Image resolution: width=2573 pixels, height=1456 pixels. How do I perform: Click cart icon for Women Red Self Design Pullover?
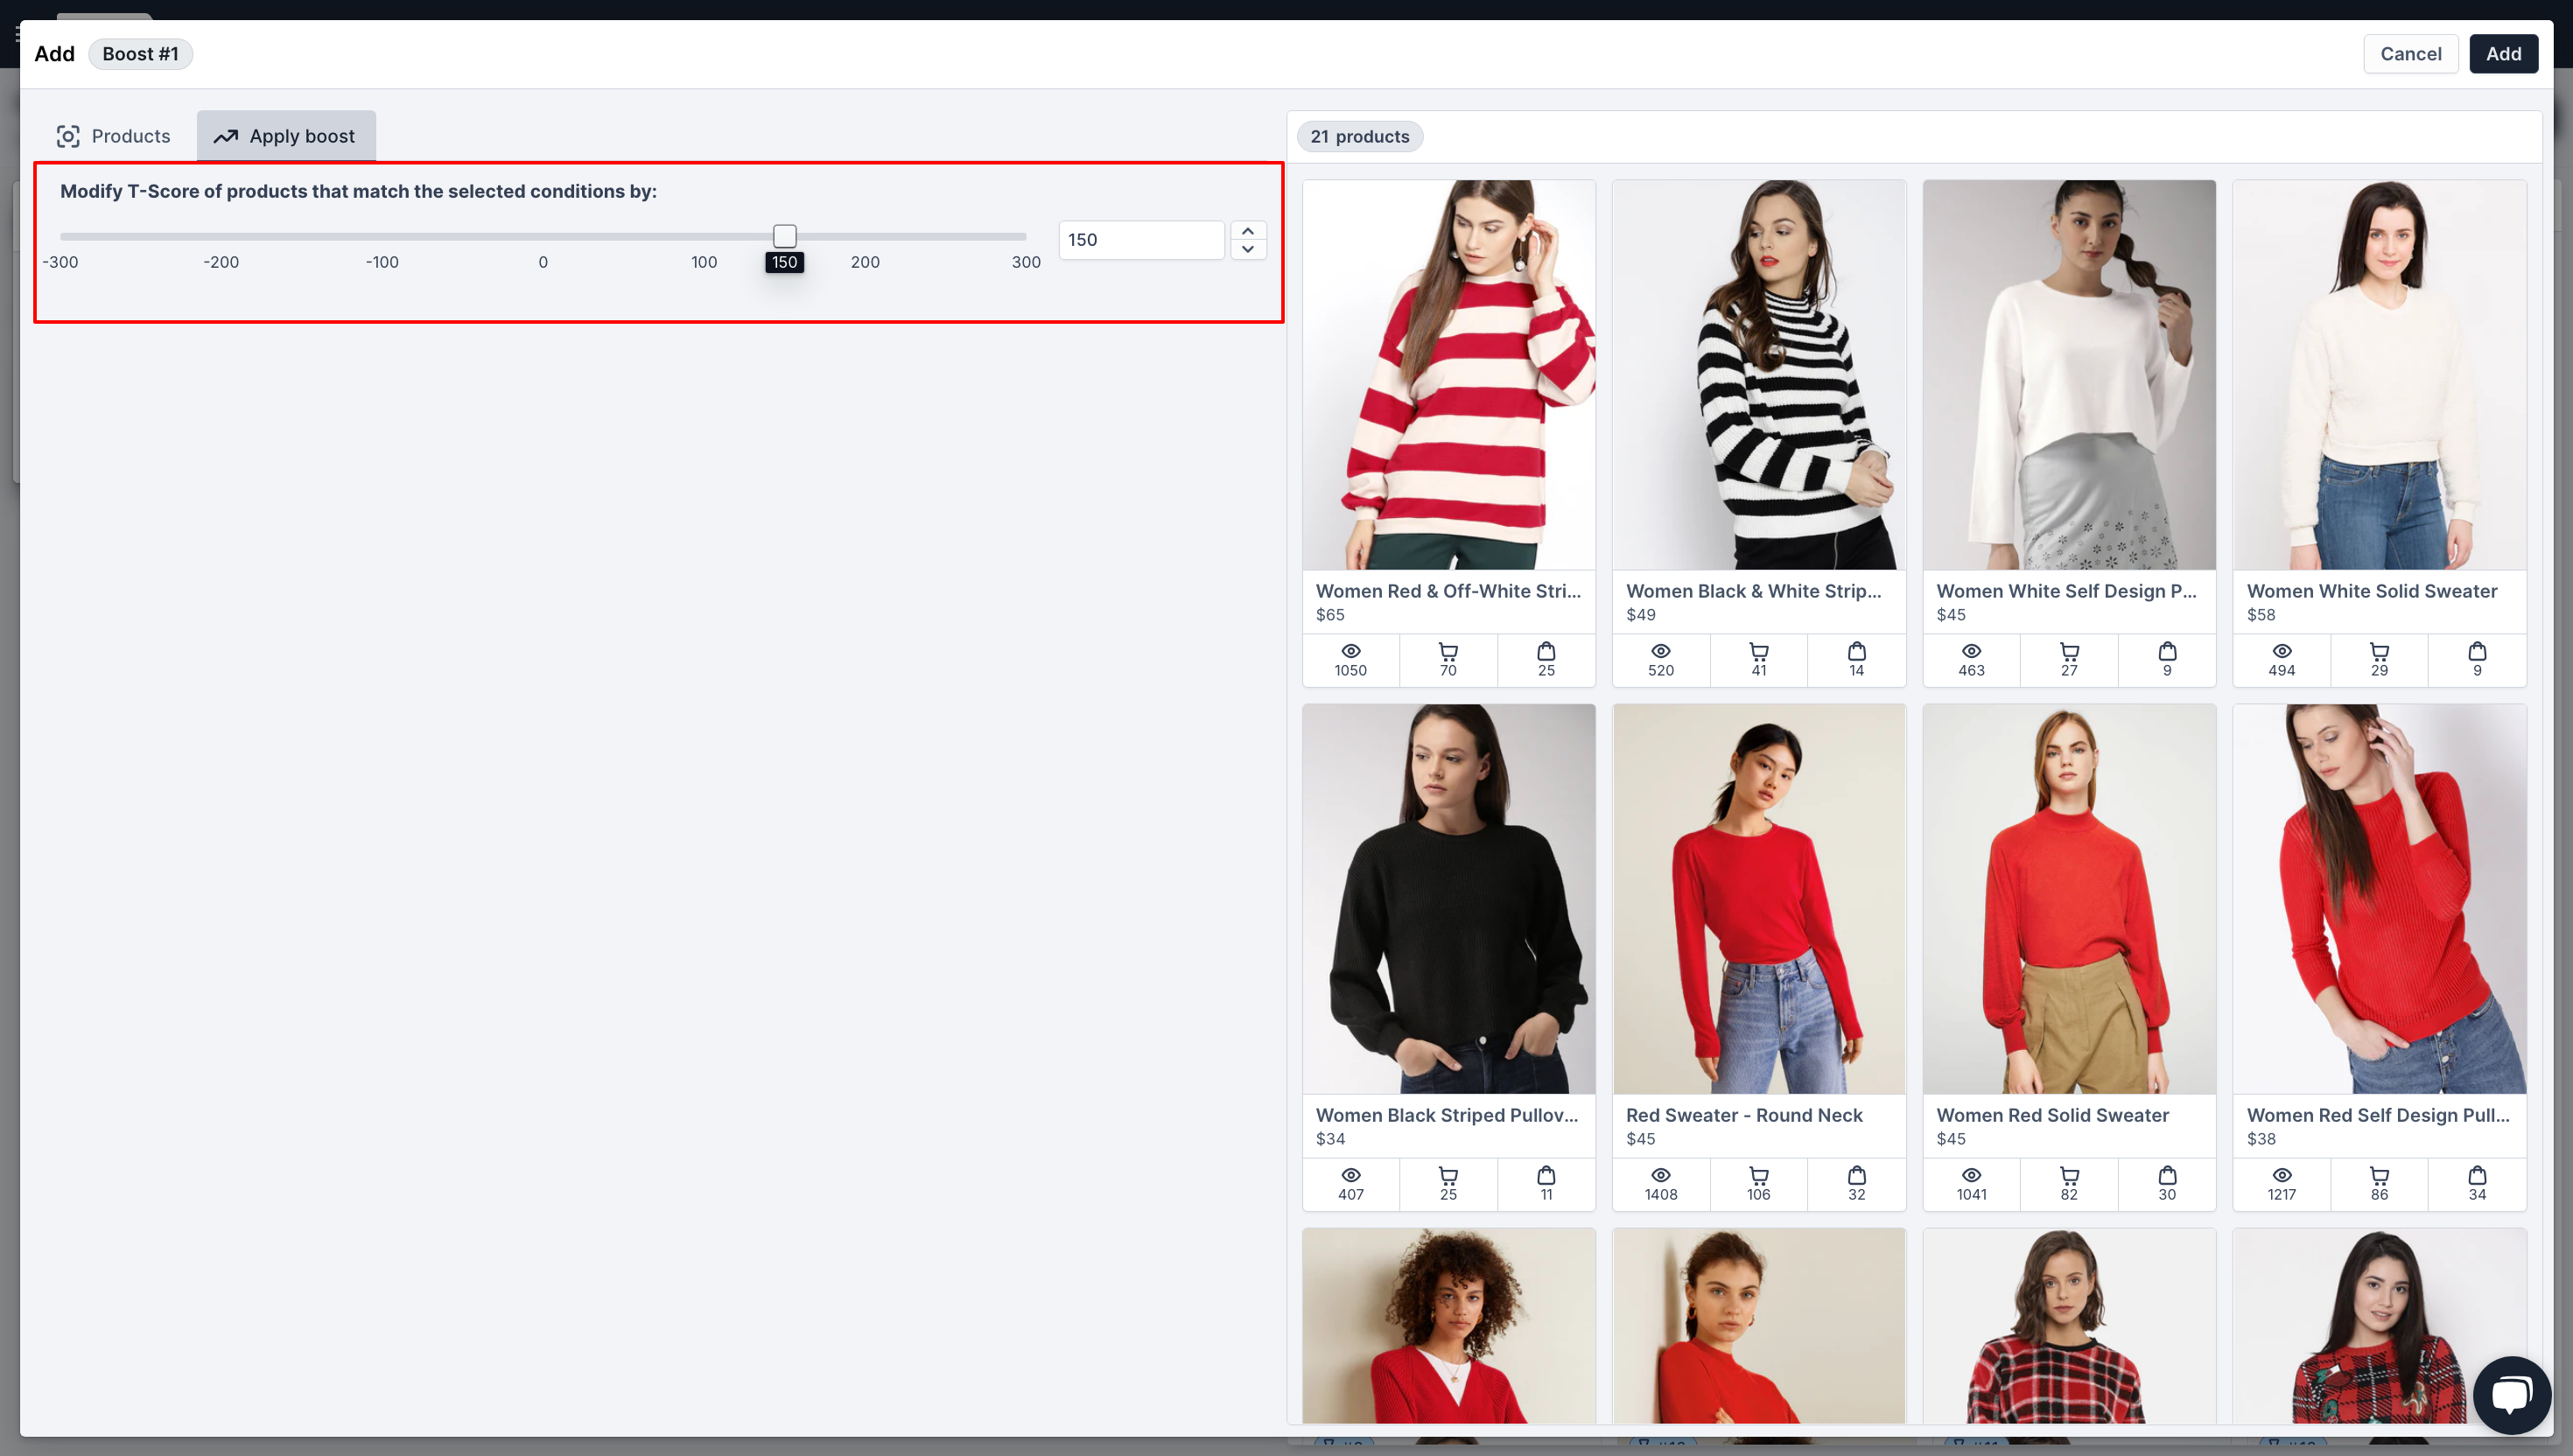(2379, 1175)
